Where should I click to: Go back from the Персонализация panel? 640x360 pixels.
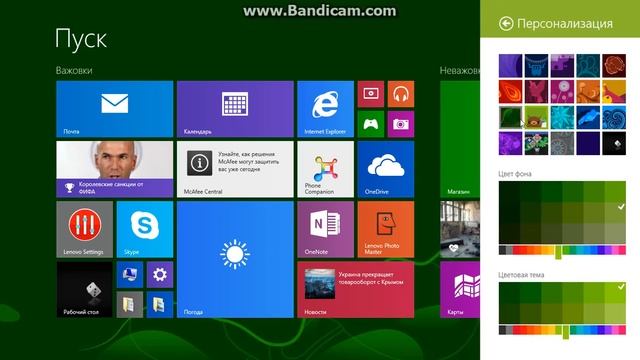506,24
